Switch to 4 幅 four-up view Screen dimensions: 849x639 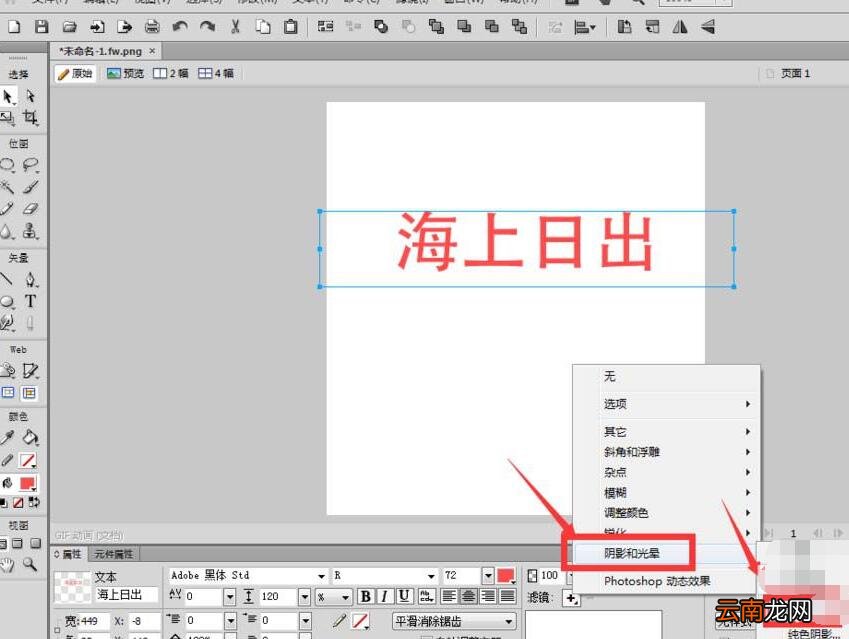coord(215,74)
